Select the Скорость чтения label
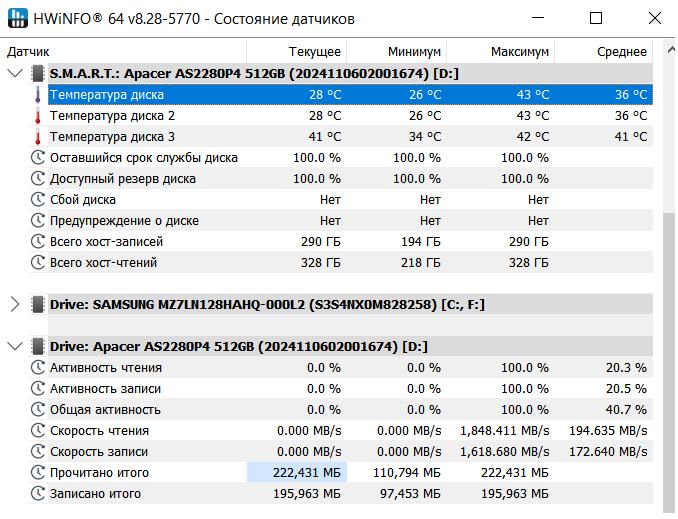The height and width of the screenshot is (519, 678). 99,431
